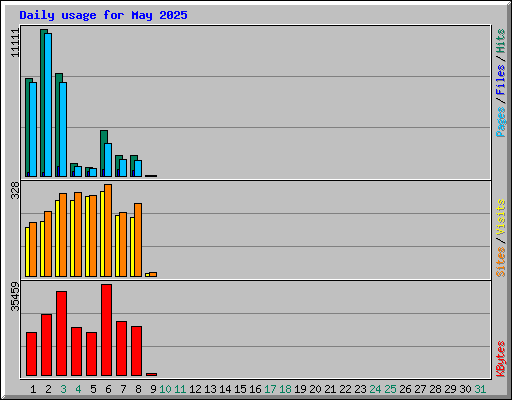Select green day 3 label
The width and height of the screenshot is (512, 400).
(x=63, y=389)
